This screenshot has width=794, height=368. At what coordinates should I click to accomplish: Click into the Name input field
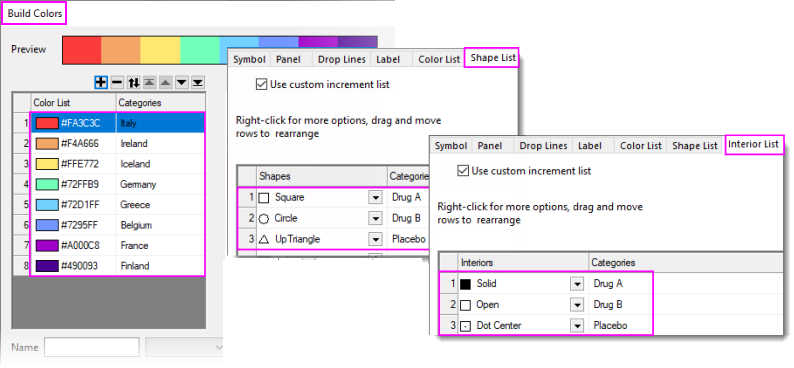(x=92, y=347)
